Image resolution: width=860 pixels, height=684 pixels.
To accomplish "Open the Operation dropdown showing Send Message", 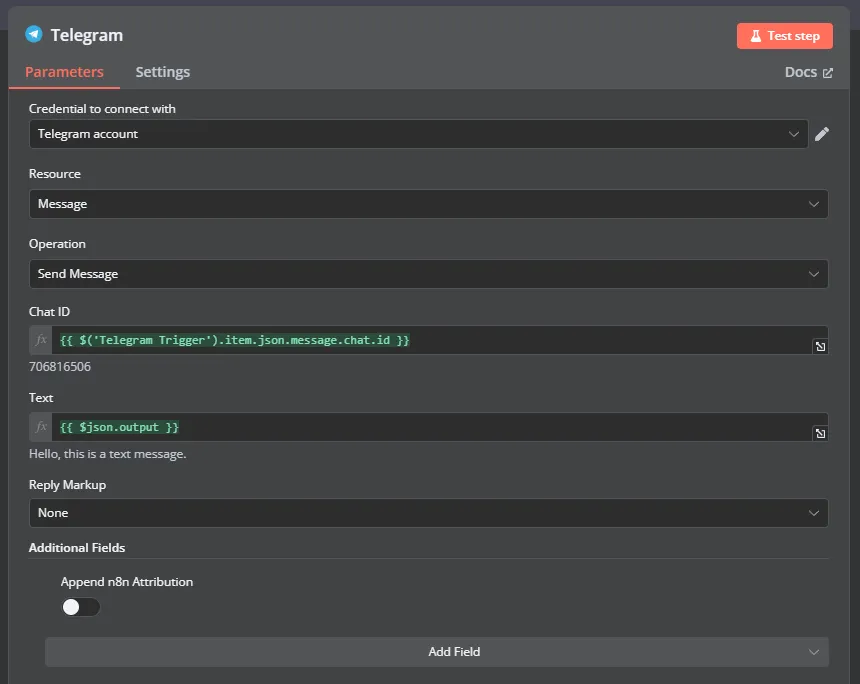I will click(428, 274).
